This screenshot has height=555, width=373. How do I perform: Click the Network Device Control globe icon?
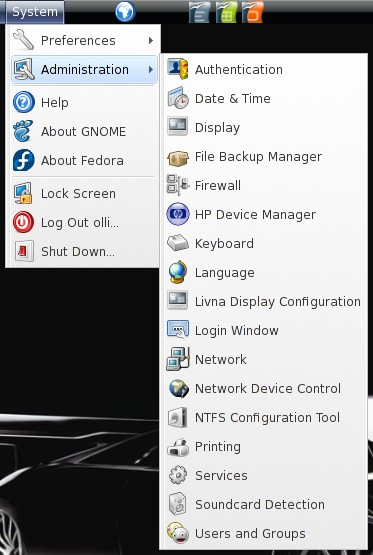click(x=178, y=388)
